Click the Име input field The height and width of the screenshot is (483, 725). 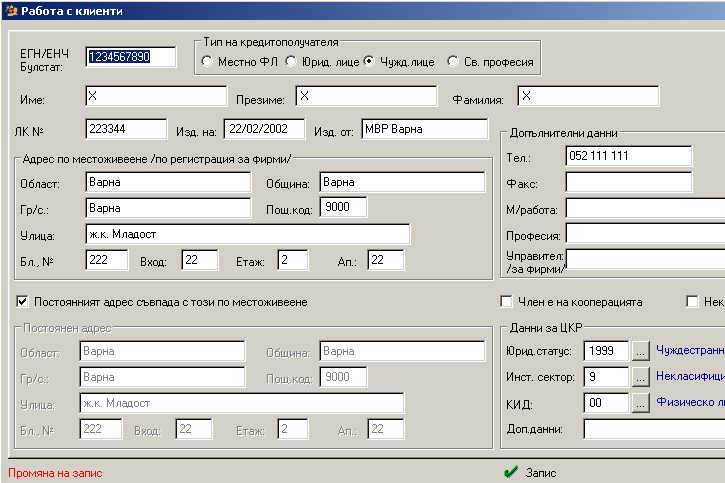[156, 96]
